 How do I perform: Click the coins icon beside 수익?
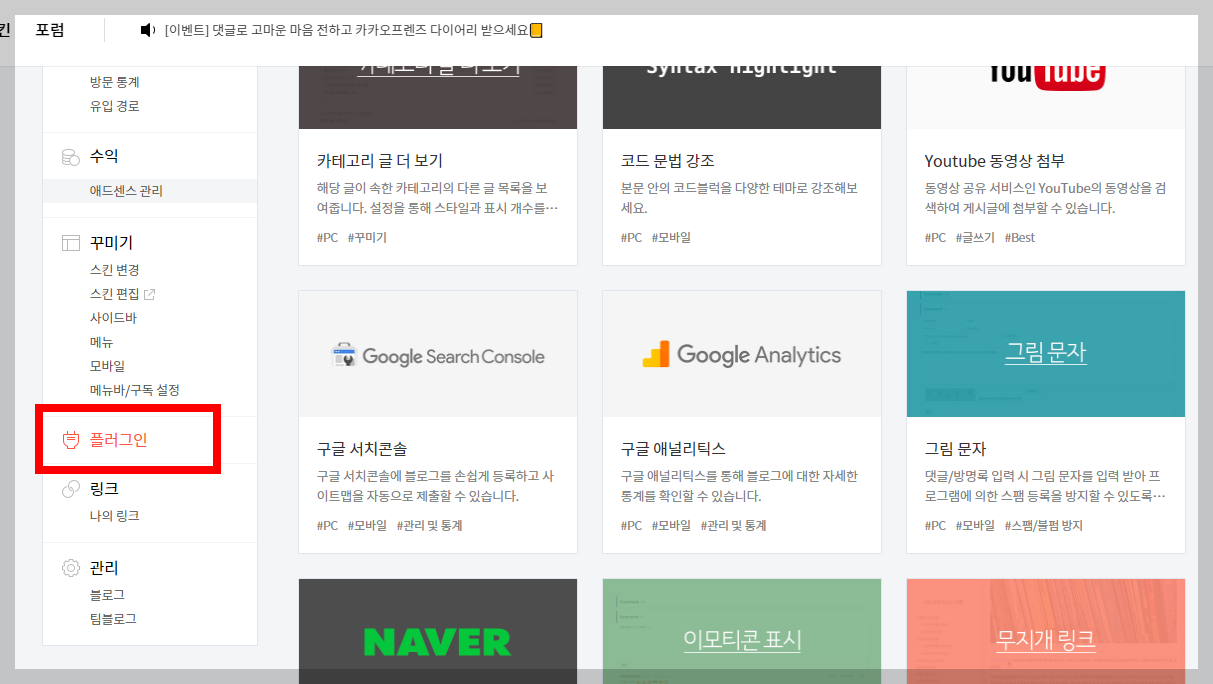71,157
